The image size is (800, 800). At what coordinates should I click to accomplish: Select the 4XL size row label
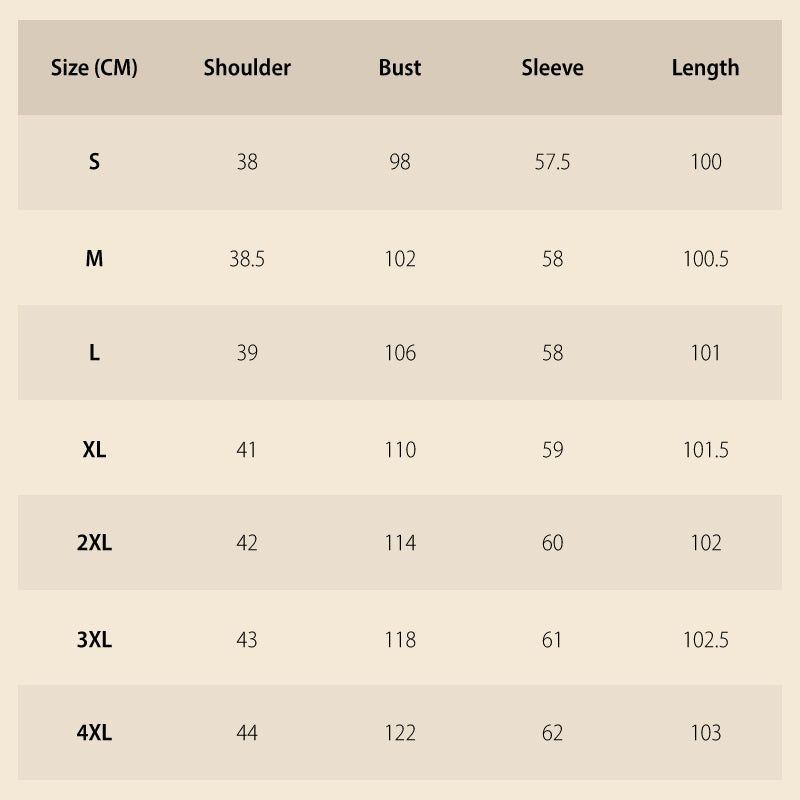[94, 733]
